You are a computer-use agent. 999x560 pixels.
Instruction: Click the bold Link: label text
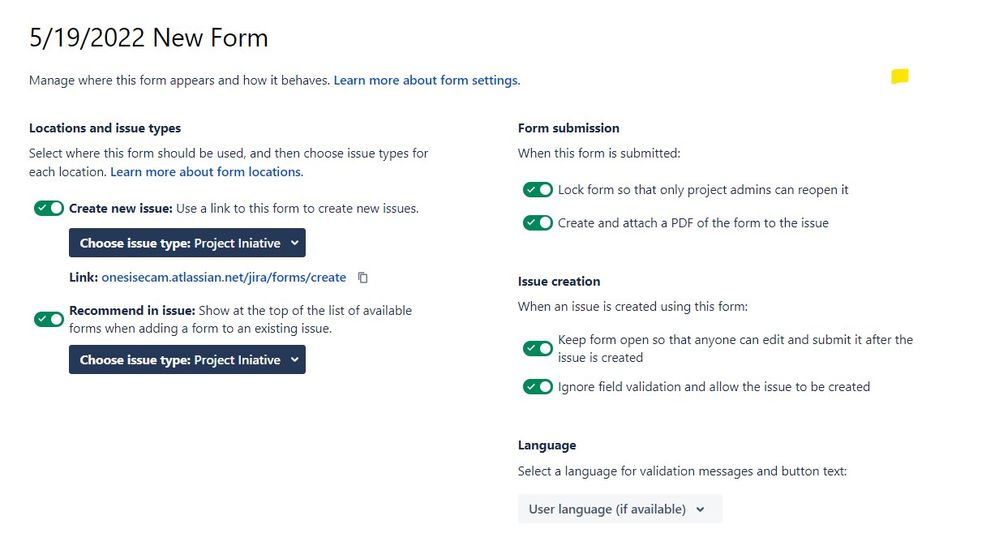83,277
